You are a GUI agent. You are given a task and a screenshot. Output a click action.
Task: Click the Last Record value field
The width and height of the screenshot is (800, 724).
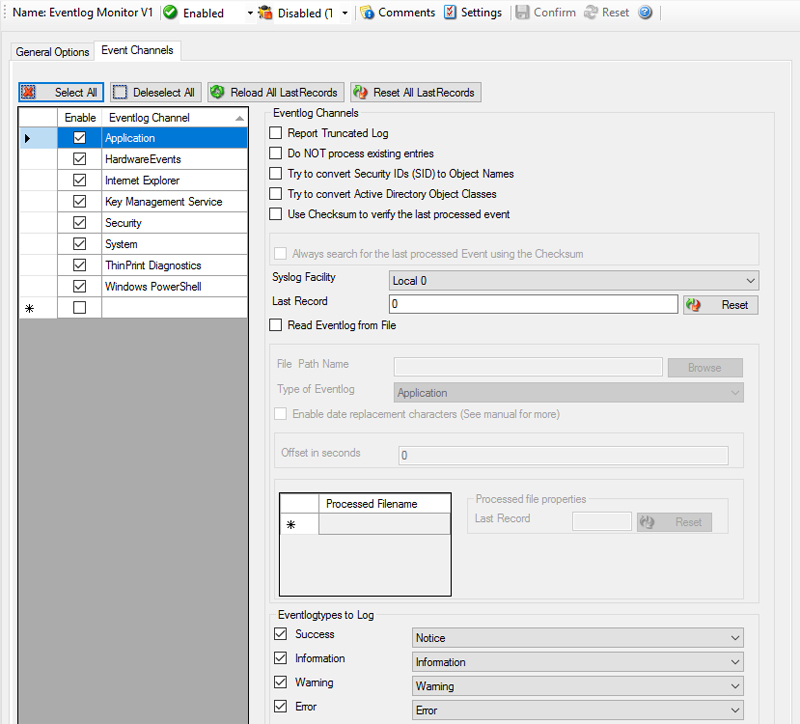[533, 304]
